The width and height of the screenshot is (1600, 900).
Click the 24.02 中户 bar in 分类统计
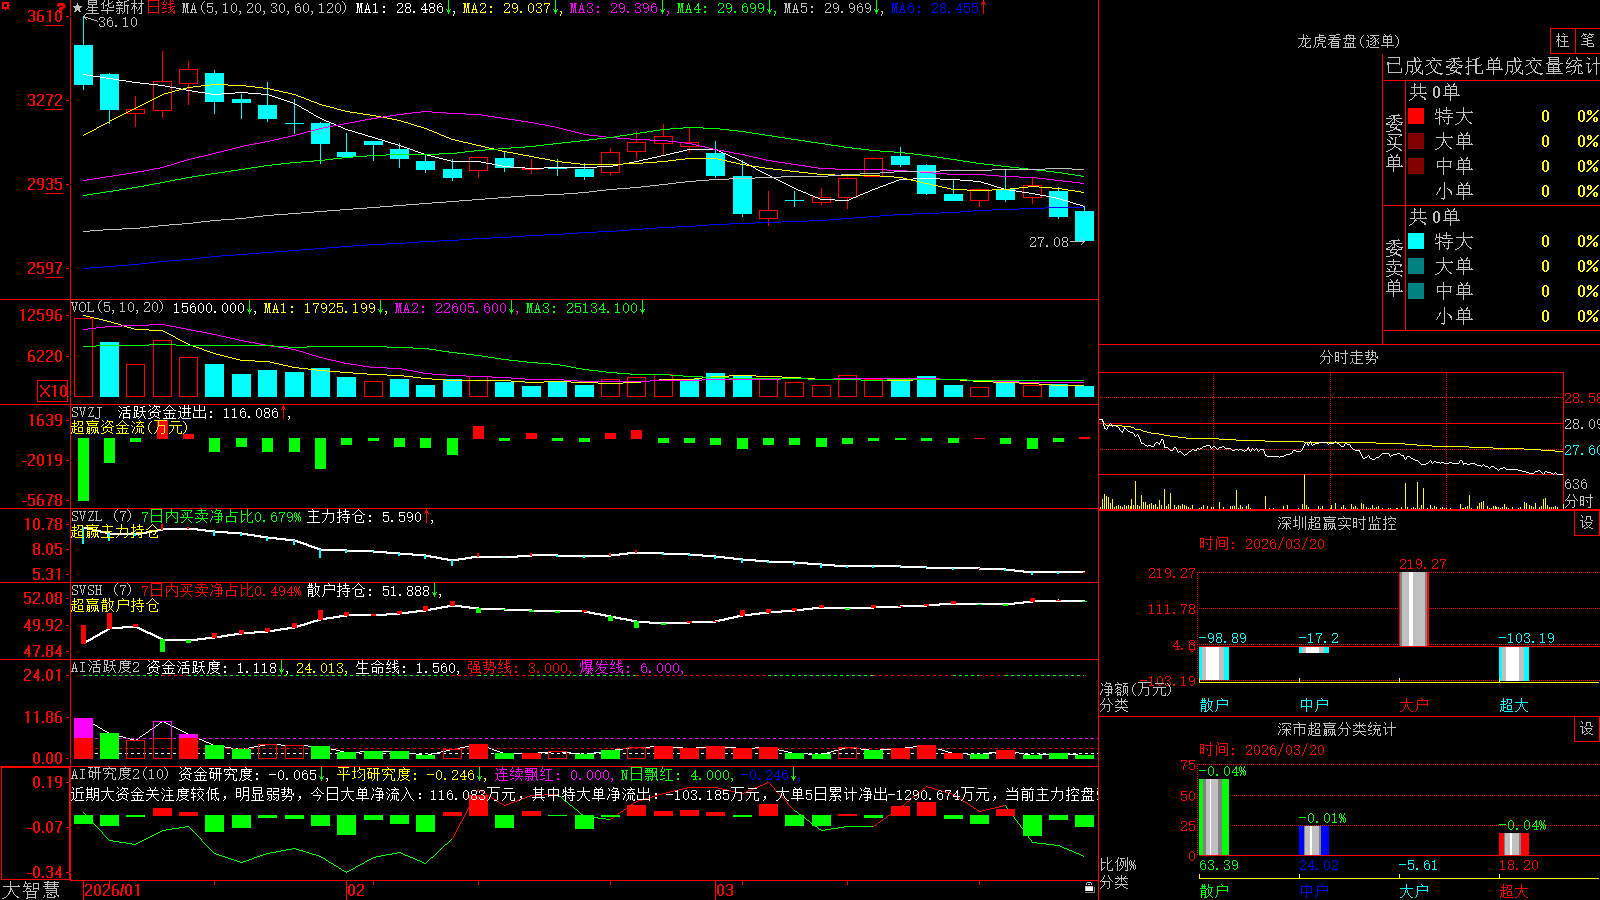[x=1314, y=840]
